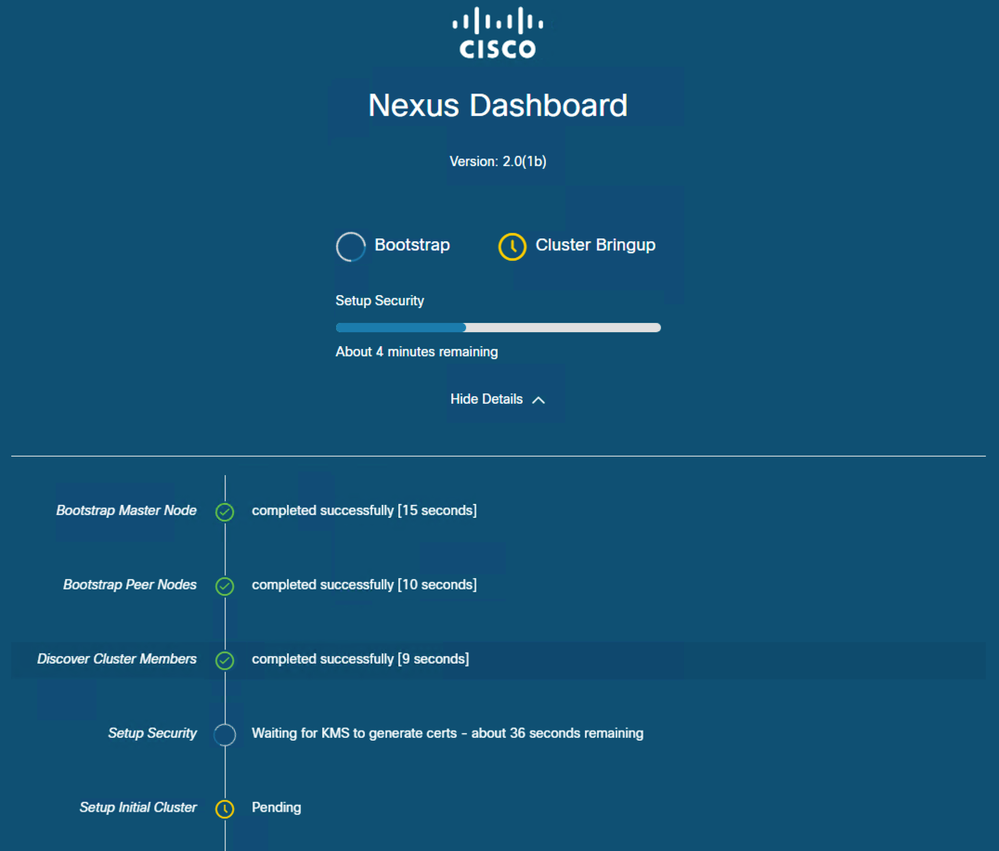Click the Cisco logo at top
The image size is (999, 851).
coord(498,33)
